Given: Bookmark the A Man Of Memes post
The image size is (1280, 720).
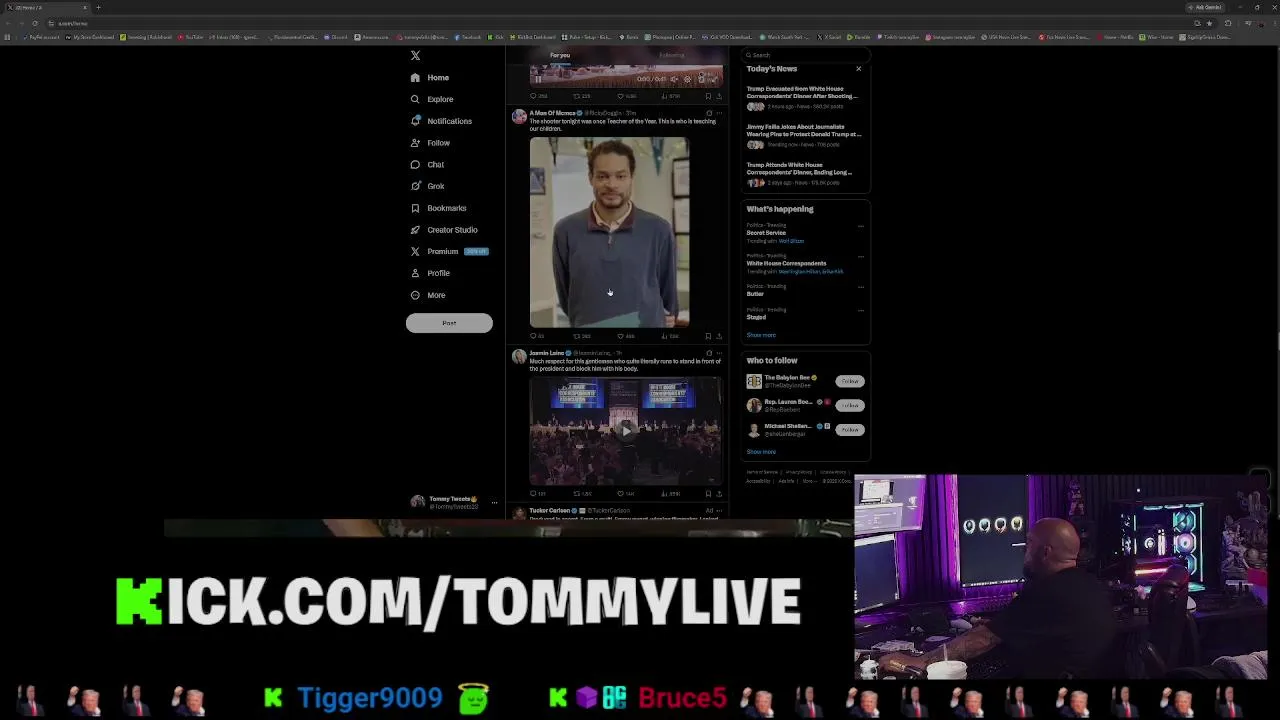Looking at the screenshot, I should tap(708, 336).
